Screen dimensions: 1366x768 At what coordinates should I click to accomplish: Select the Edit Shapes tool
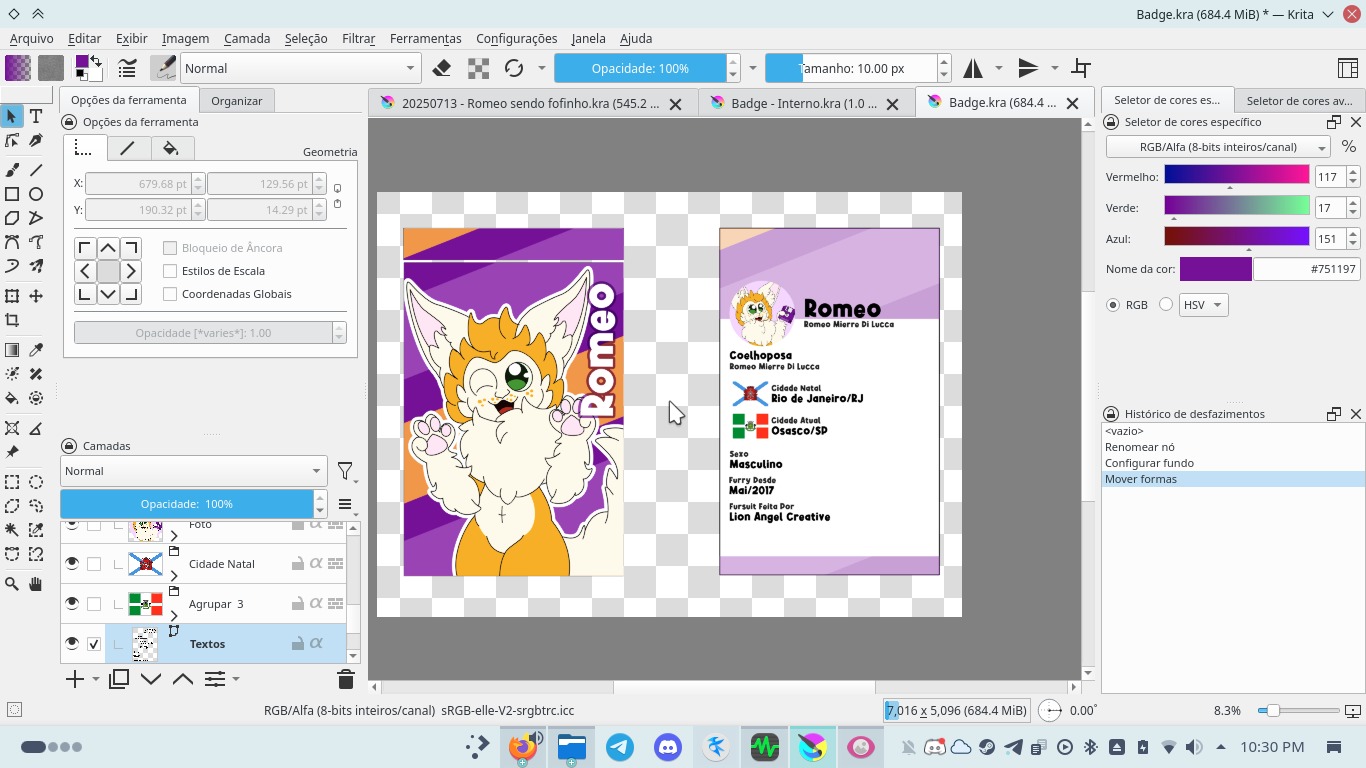tap(12, 140)
